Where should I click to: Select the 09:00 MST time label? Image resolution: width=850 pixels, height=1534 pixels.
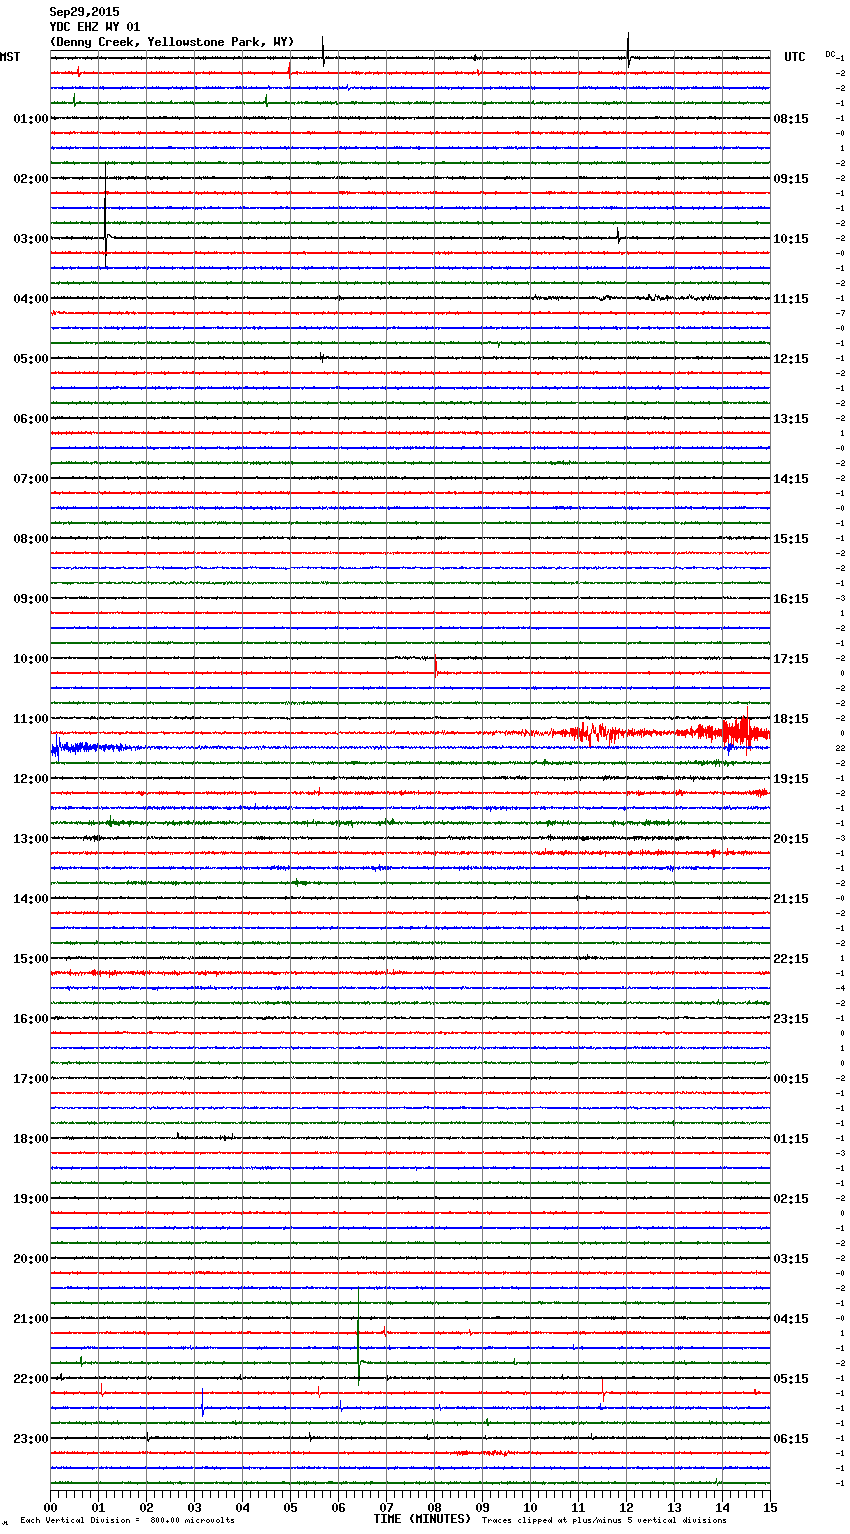(x=31, y=599)
